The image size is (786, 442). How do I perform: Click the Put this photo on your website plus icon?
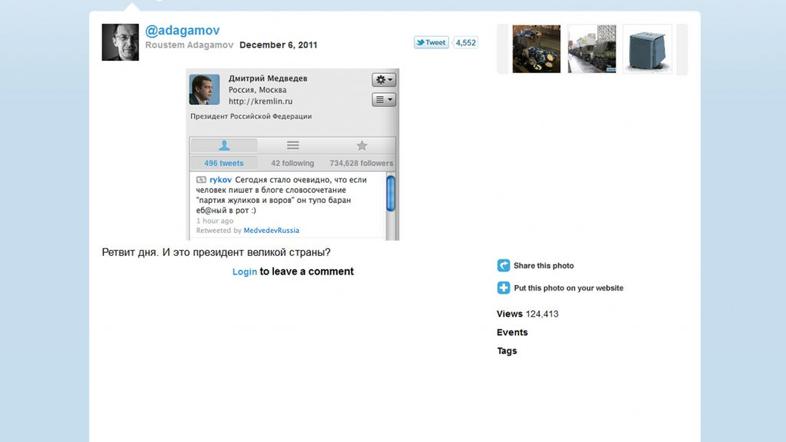coord(504,288)
